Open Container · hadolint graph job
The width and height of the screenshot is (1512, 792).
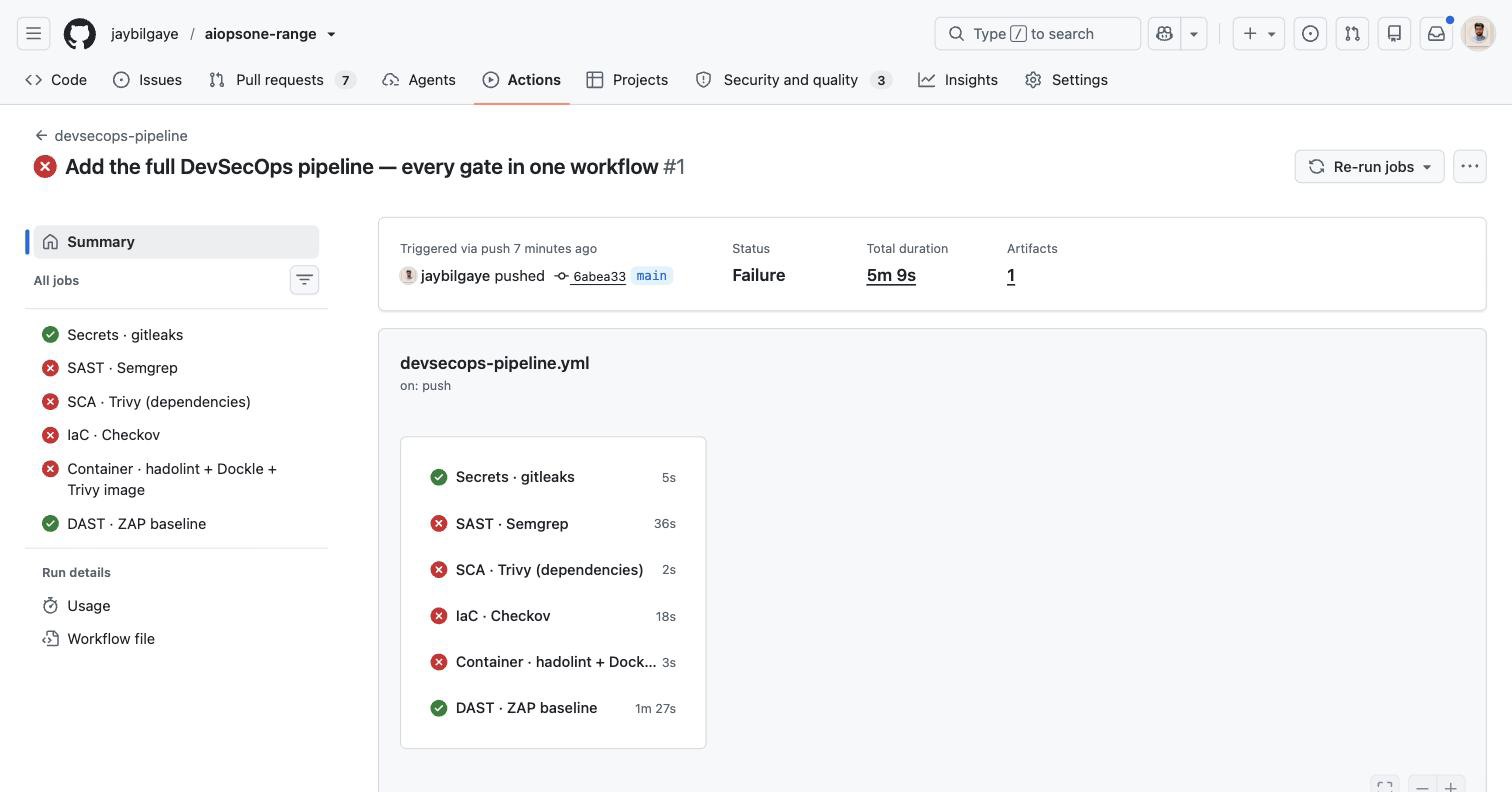553,662
